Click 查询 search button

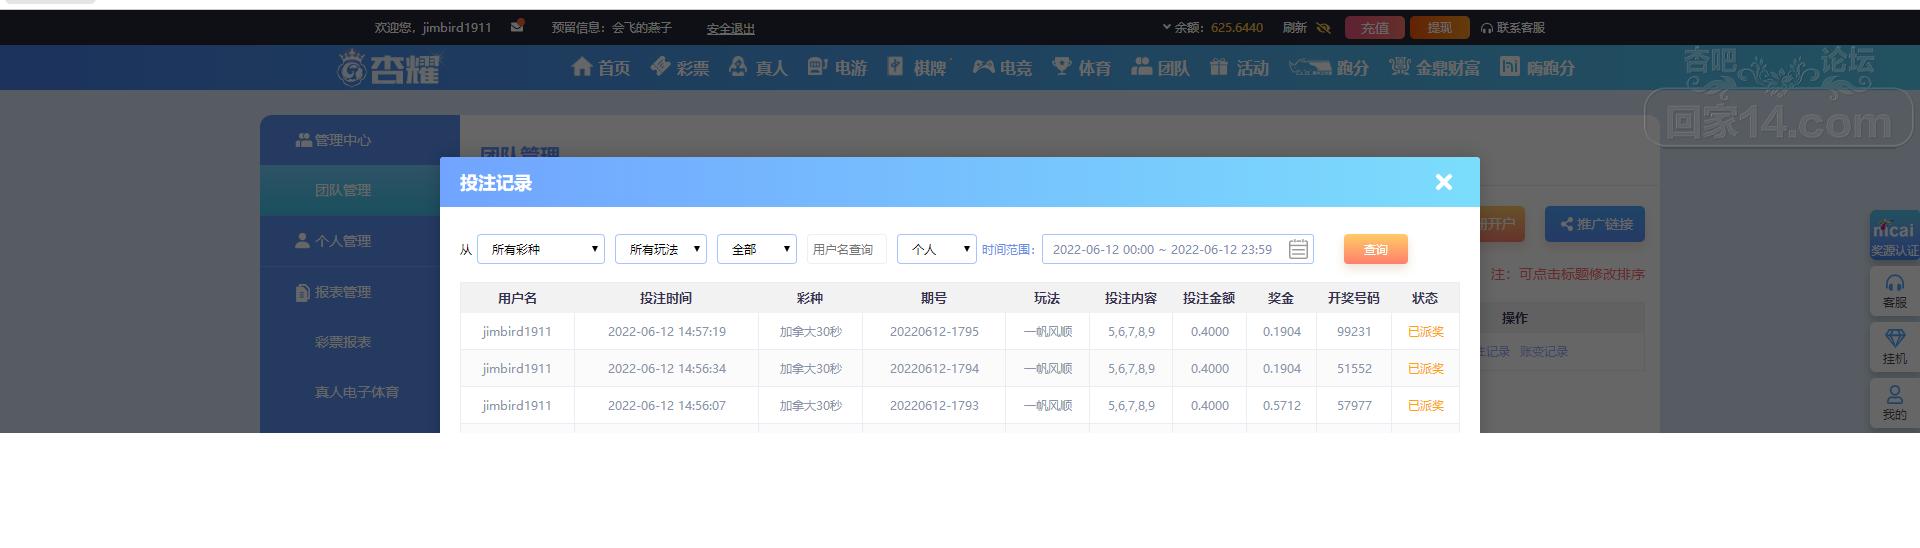[1376, 249]
